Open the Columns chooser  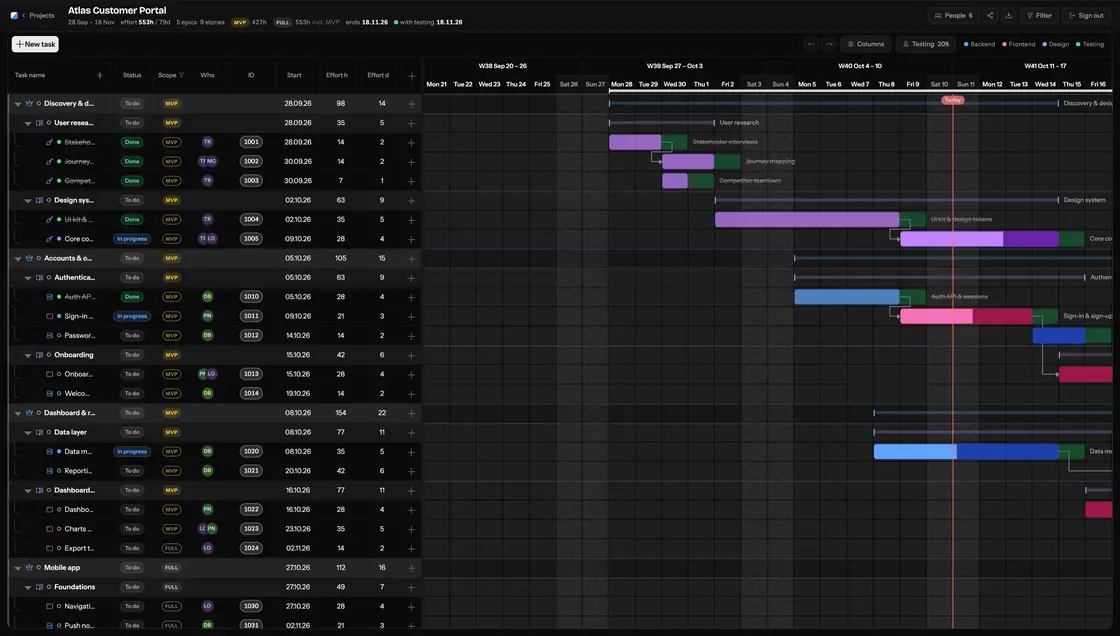(x=866, y=44)
